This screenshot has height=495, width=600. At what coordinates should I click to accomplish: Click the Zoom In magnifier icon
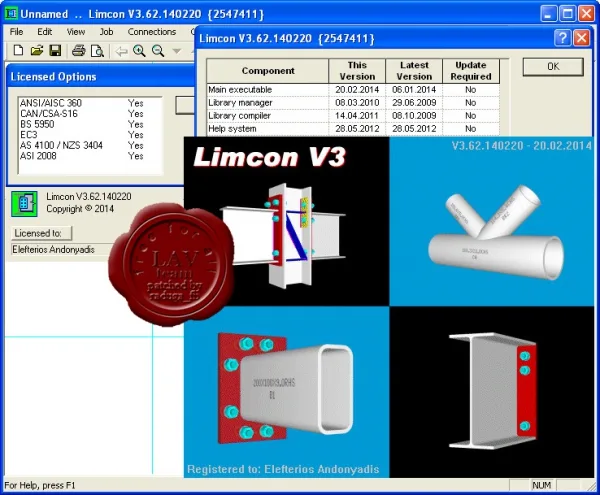[139, 51]
